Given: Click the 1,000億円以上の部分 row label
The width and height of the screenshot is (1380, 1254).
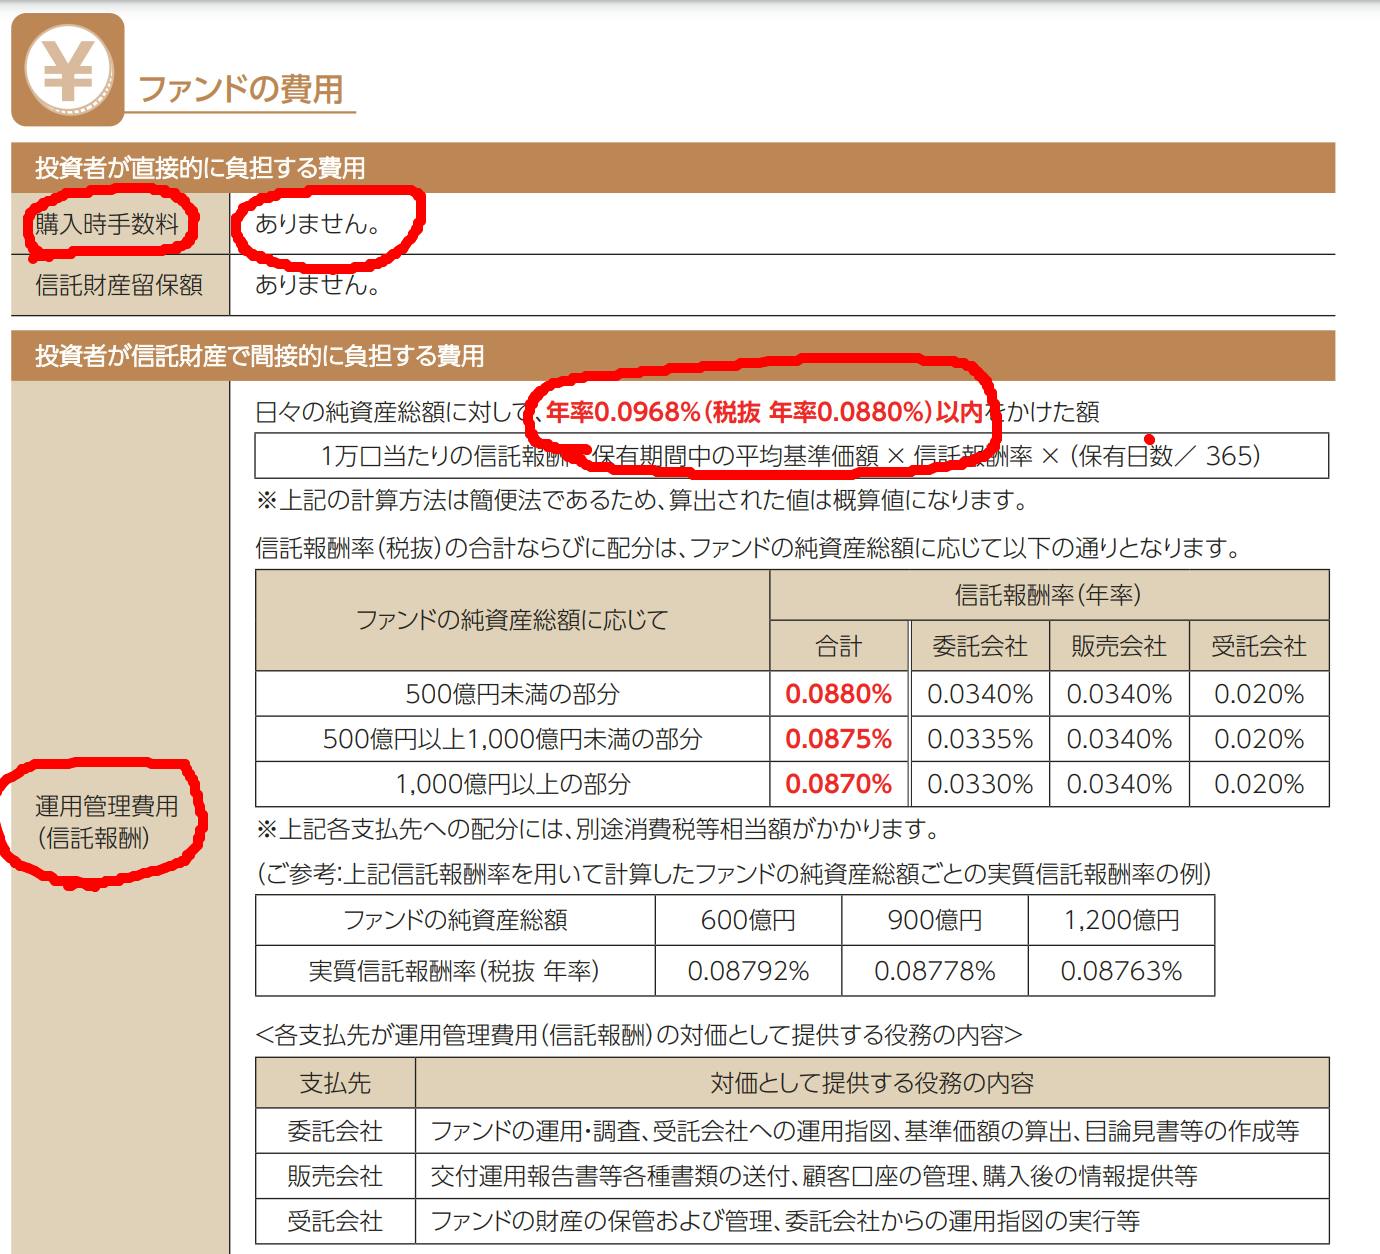Looking at the screenshot, I should point(512,784).
